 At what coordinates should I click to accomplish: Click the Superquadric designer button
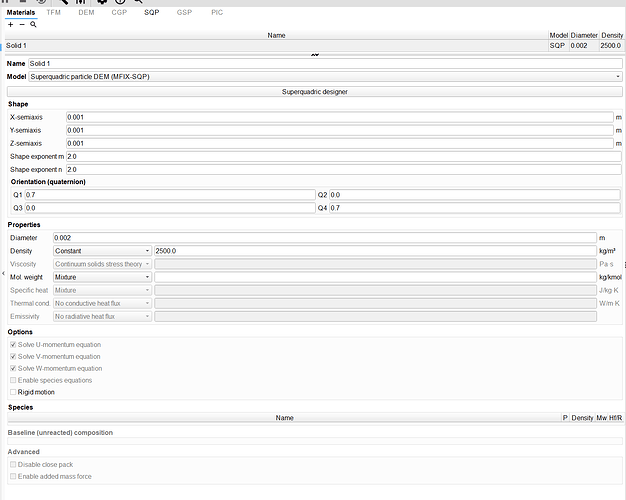[x=315, y=91]
